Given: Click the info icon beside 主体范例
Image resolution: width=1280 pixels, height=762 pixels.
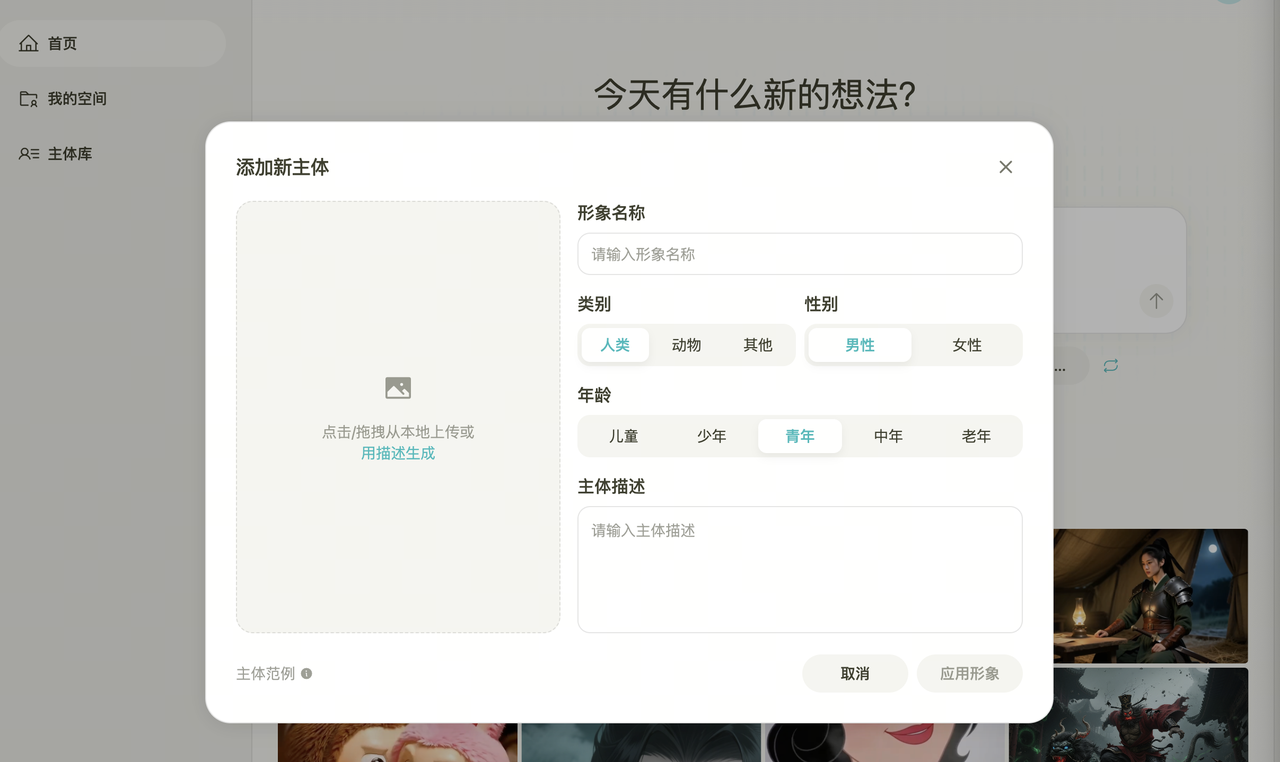Looking at the screenshot, I should pyautogui.click(x=306, y=674).
